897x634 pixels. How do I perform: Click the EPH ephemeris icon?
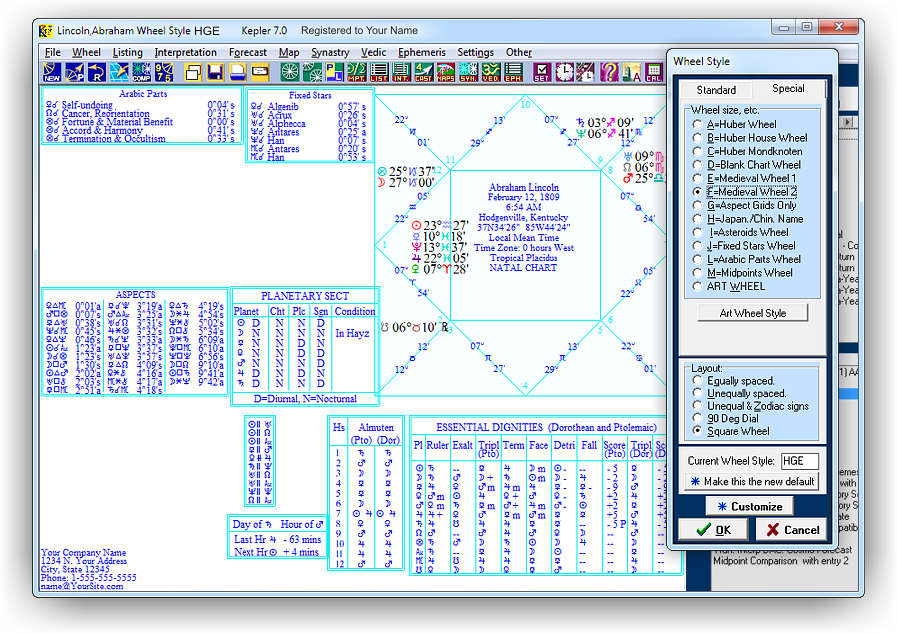coord(513,72)
